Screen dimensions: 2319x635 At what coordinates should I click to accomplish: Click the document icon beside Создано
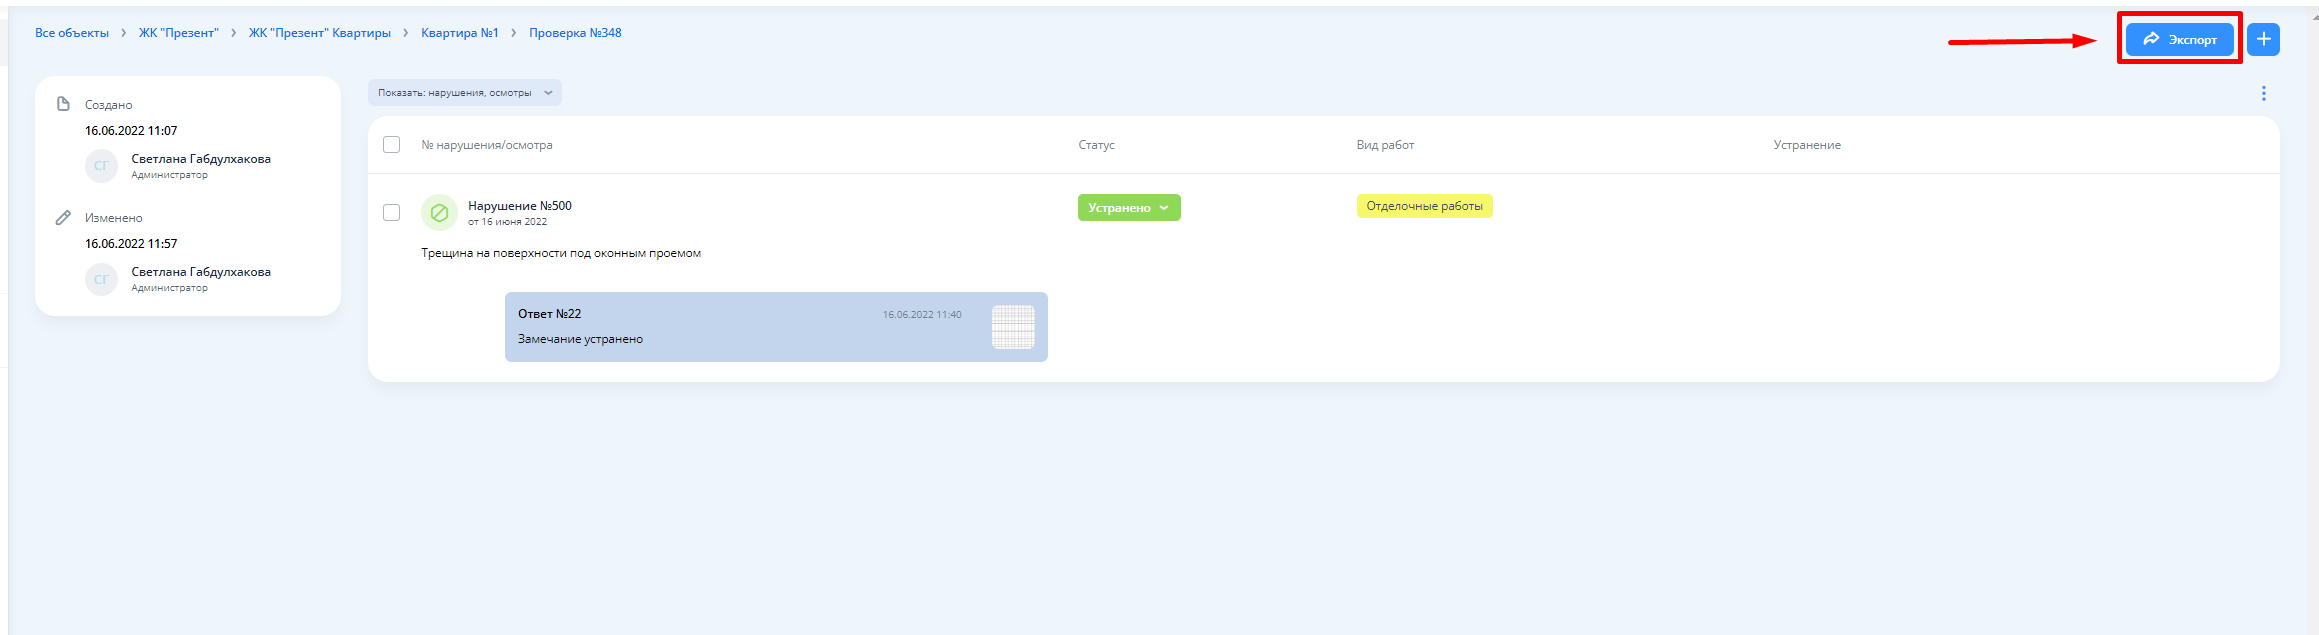[63, 104]
